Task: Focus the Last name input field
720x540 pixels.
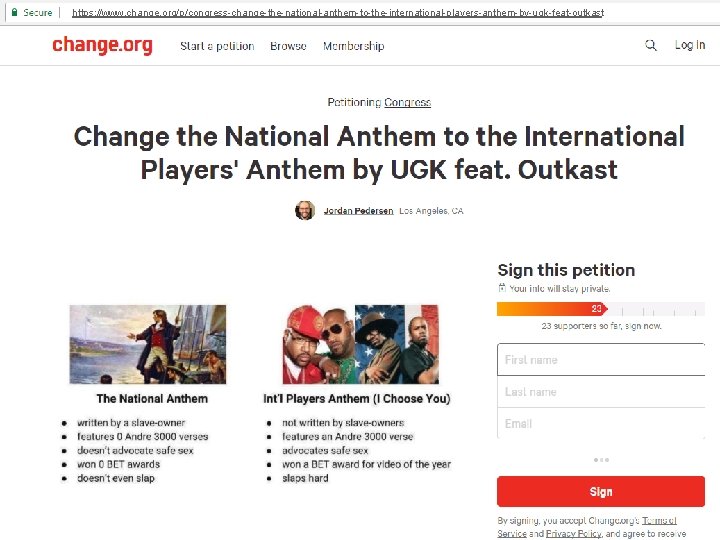Action: [600, 392]
